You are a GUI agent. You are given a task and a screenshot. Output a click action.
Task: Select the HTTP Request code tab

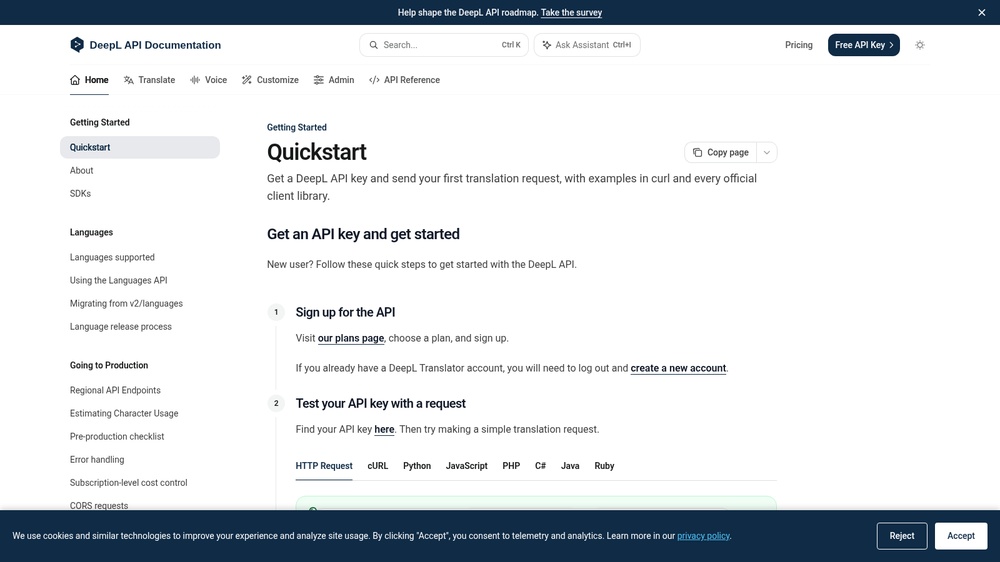[324, 466]
